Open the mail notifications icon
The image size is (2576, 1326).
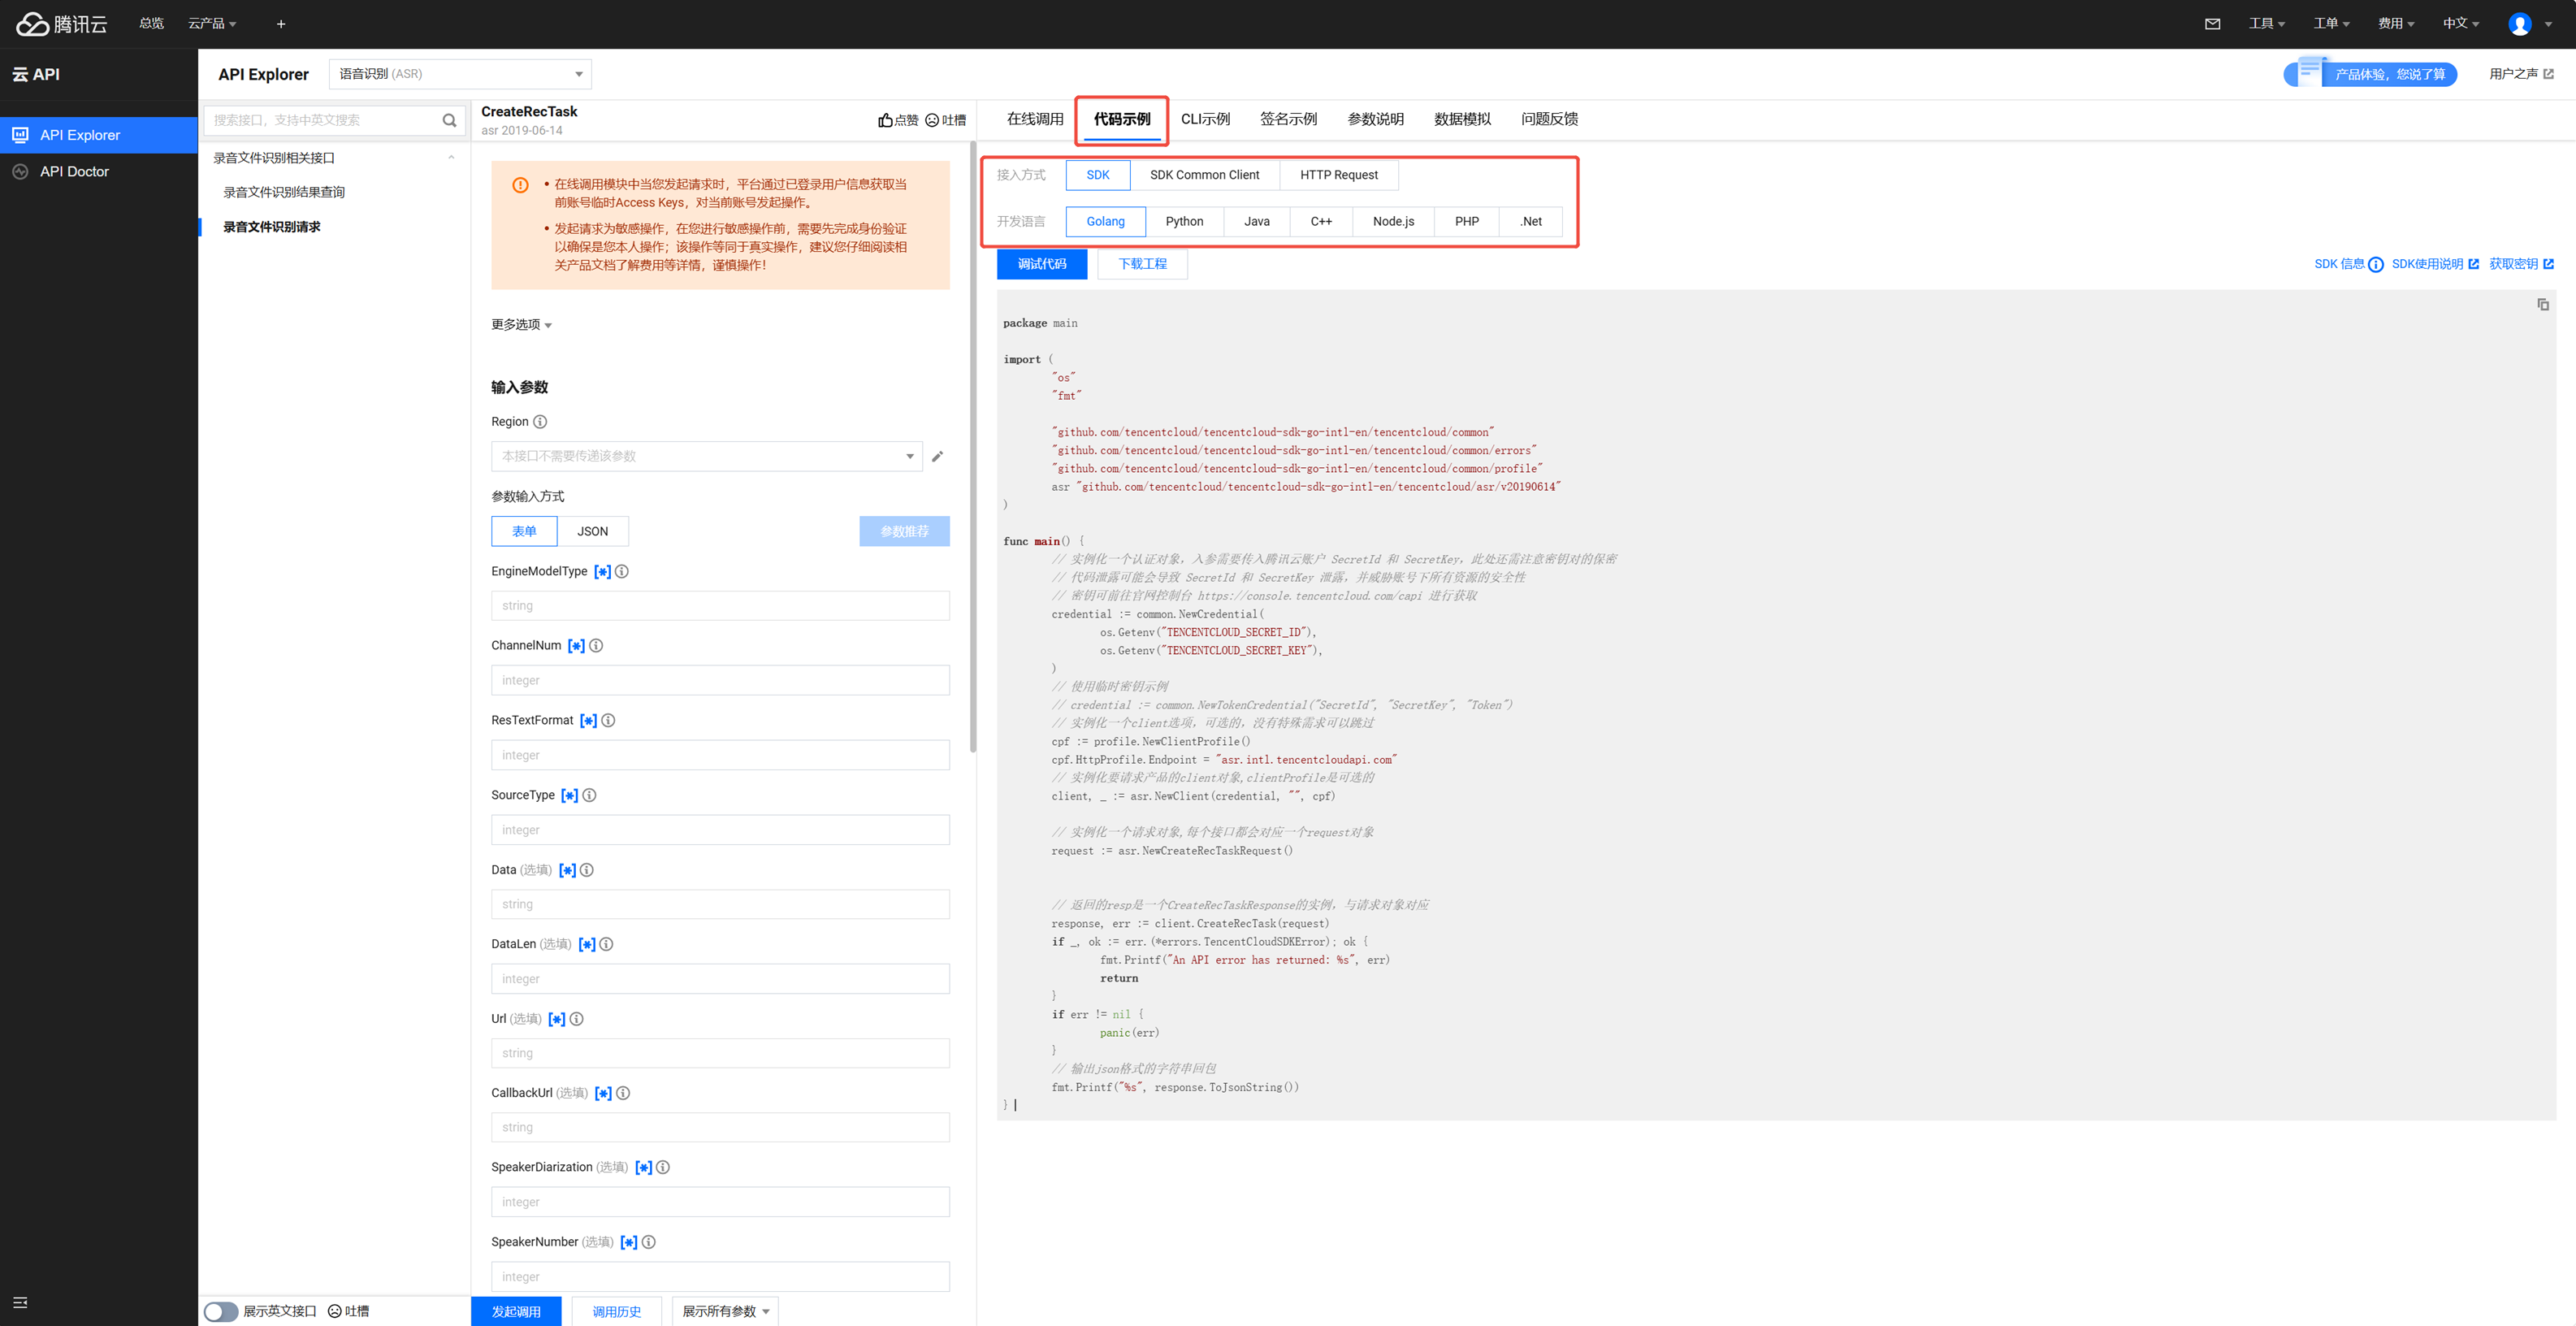(x=2212, y=24)
